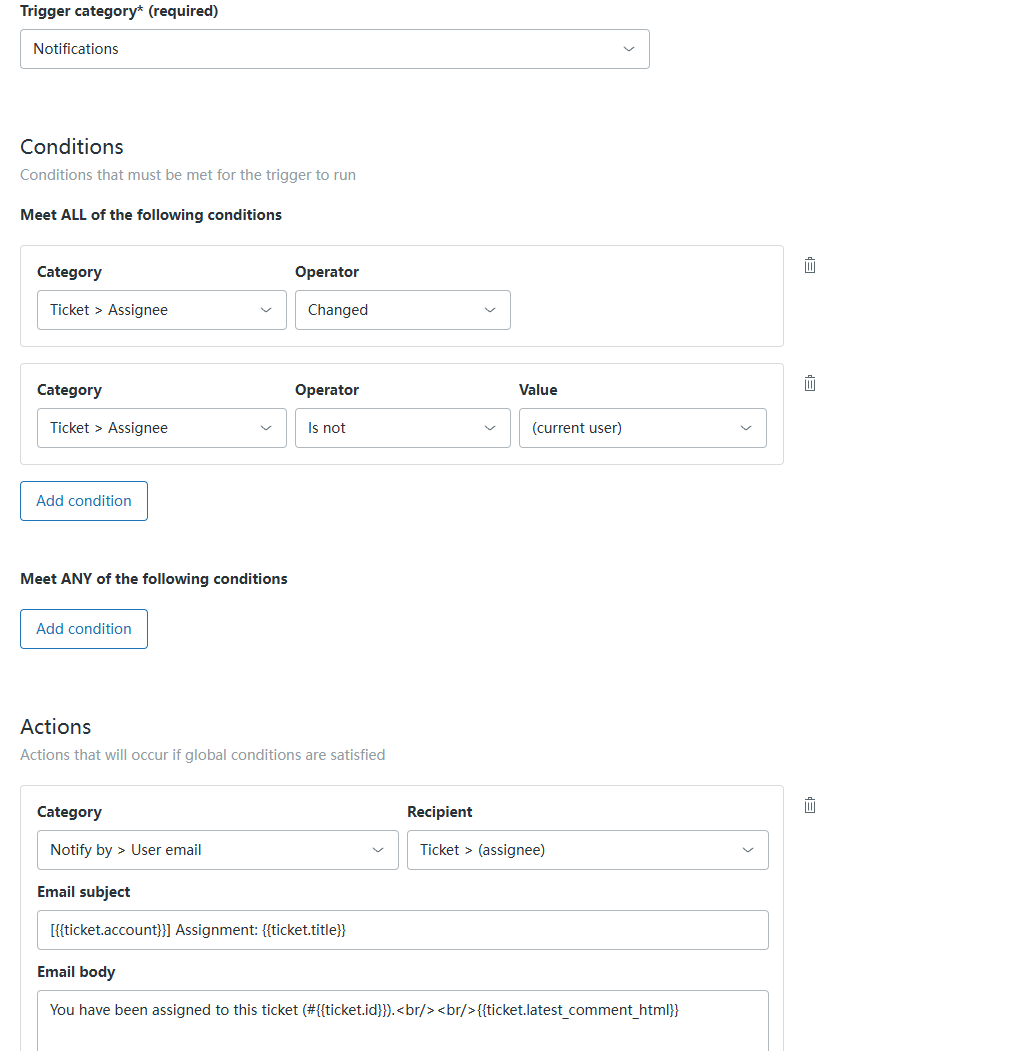Add condition under Meet ALL conditions
This screenshot has width=1033, height=1051.
click(x=84, y=501)
